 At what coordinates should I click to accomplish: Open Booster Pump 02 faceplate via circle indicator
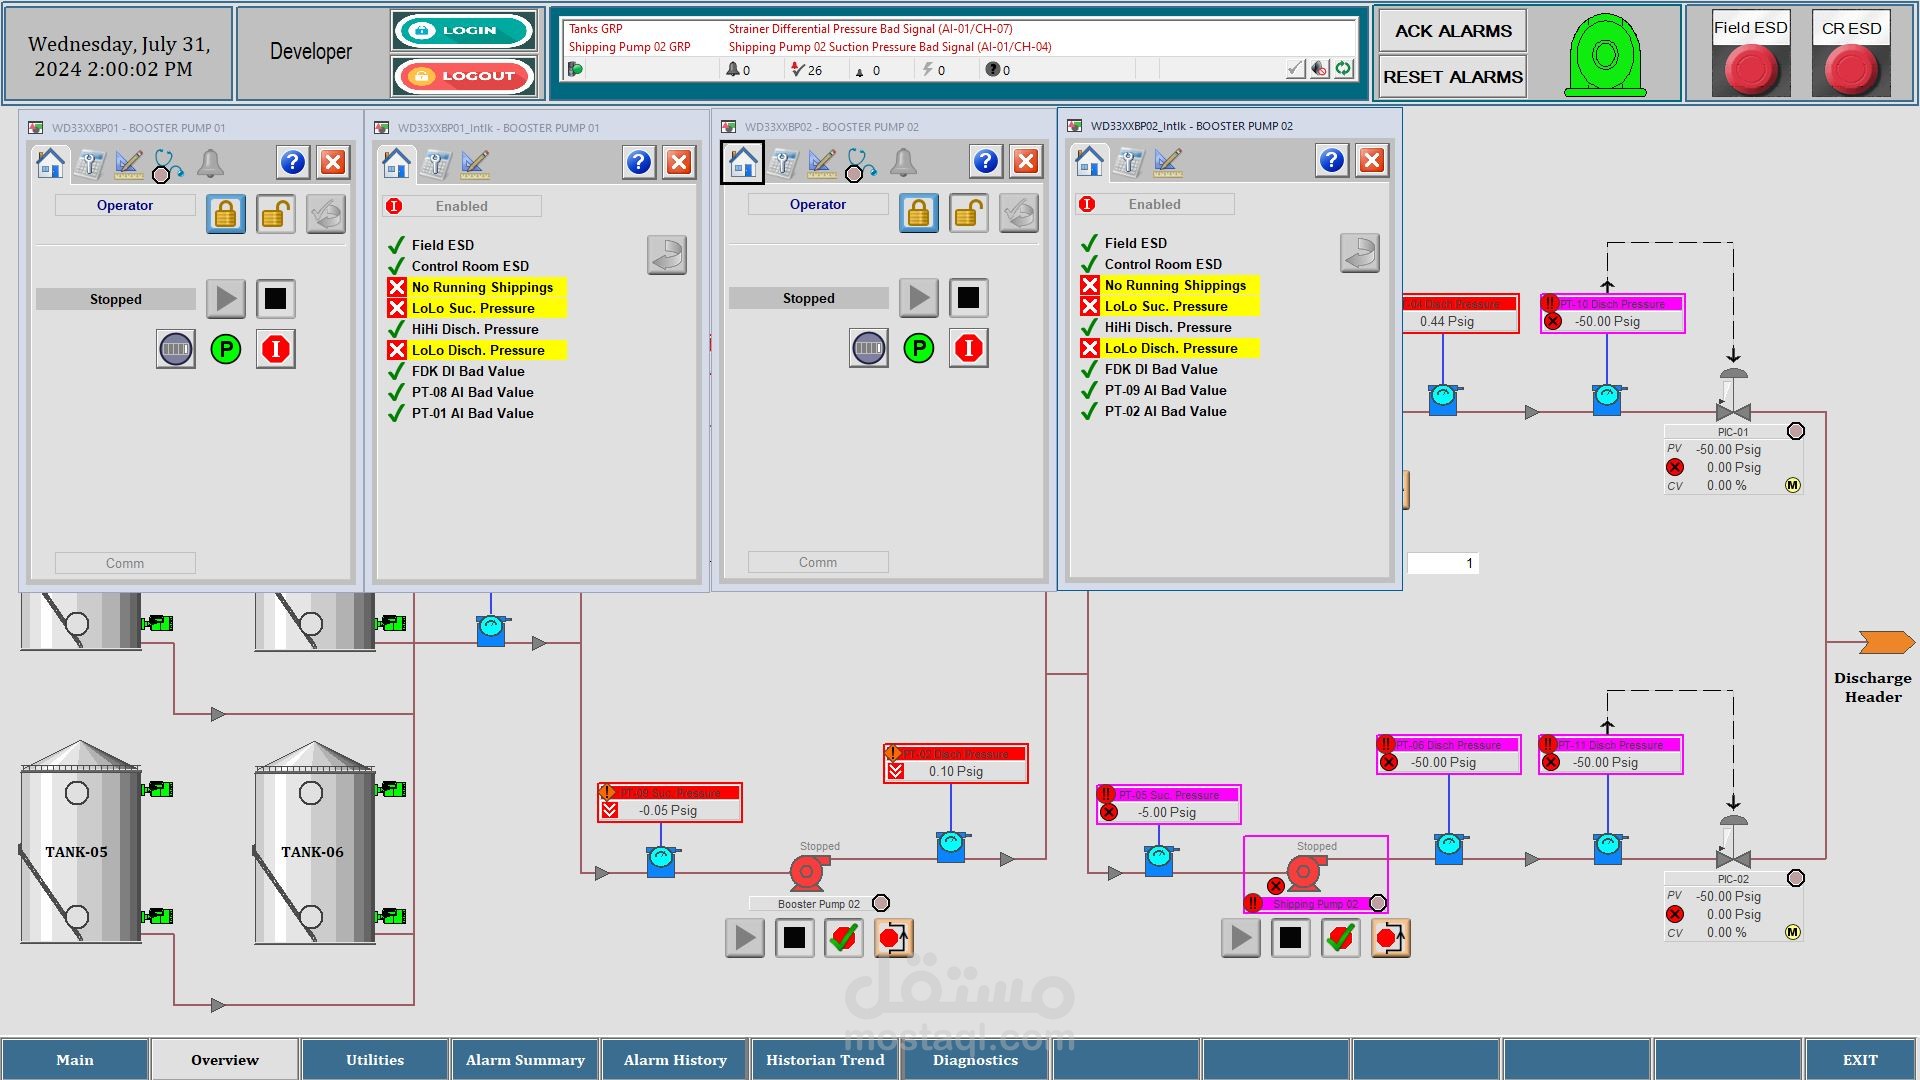(x=881, y=903)
